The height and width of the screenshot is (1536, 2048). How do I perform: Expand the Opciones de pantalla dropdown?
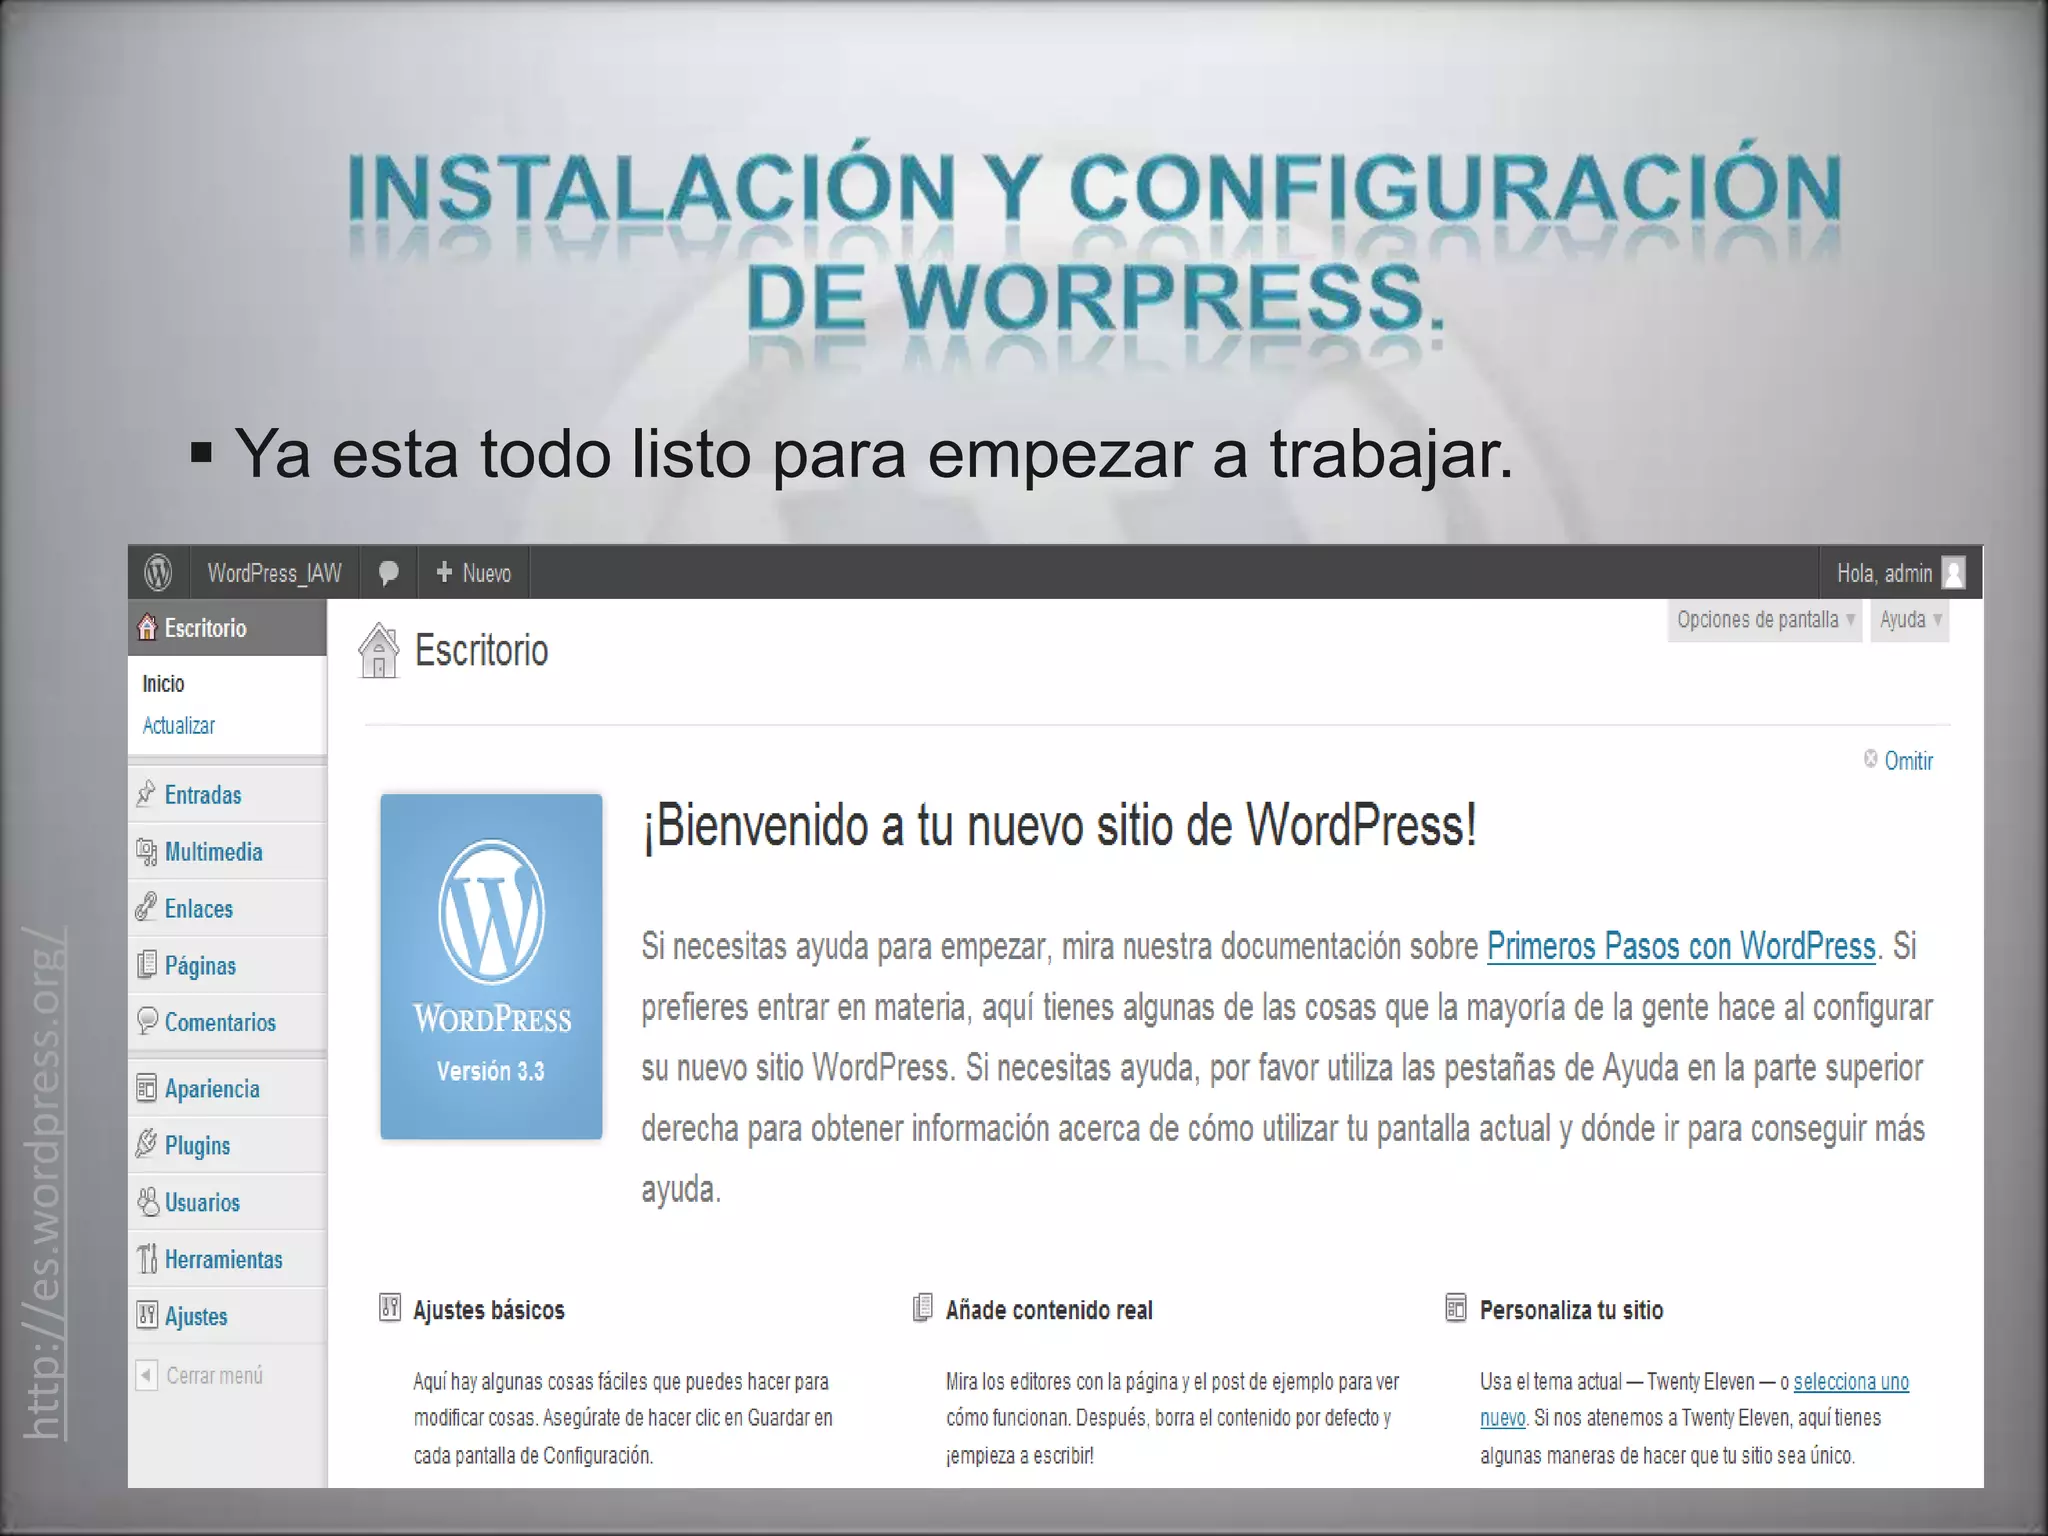[x=1765, y=620]
